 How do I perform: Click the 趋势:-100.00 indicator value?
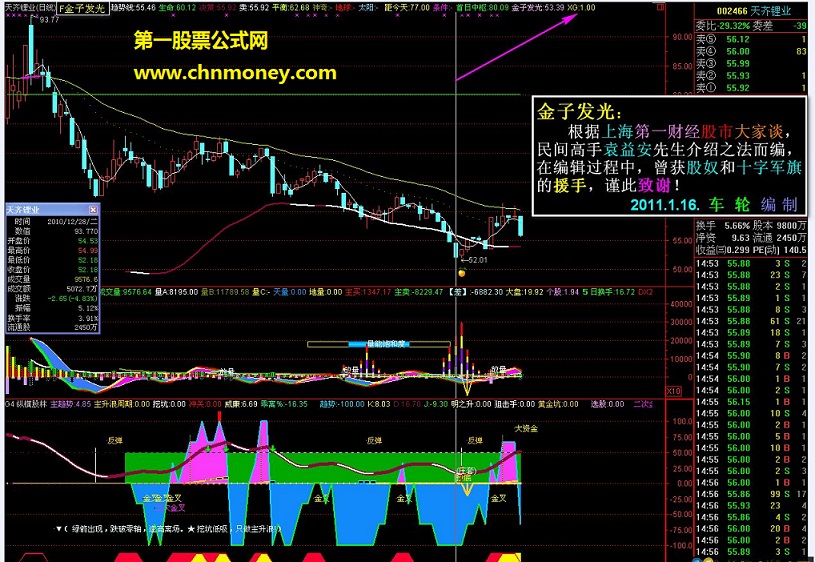point(342,404)
